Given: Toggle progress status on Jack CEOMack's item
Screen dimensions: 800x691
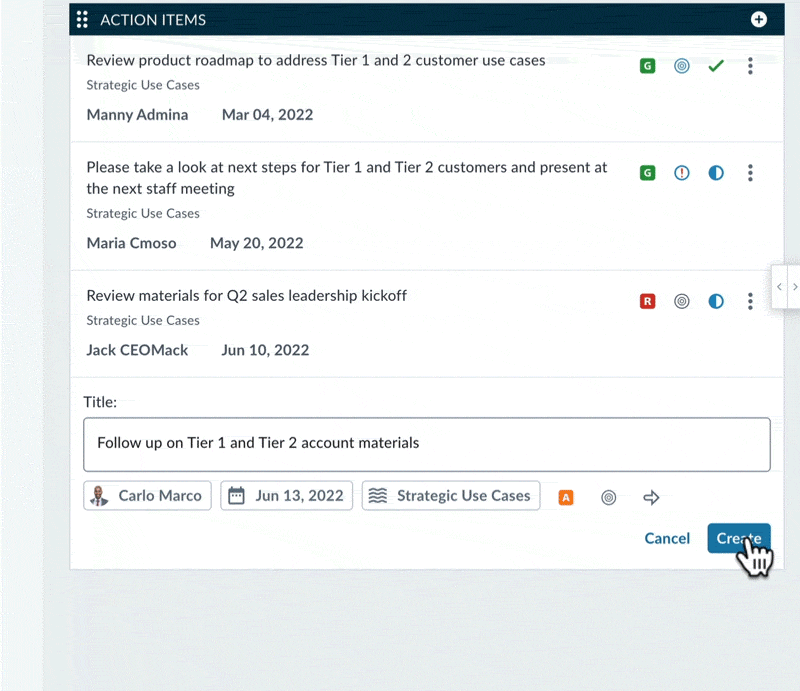Looking at the screenshot, I should (x=716, y=301).
